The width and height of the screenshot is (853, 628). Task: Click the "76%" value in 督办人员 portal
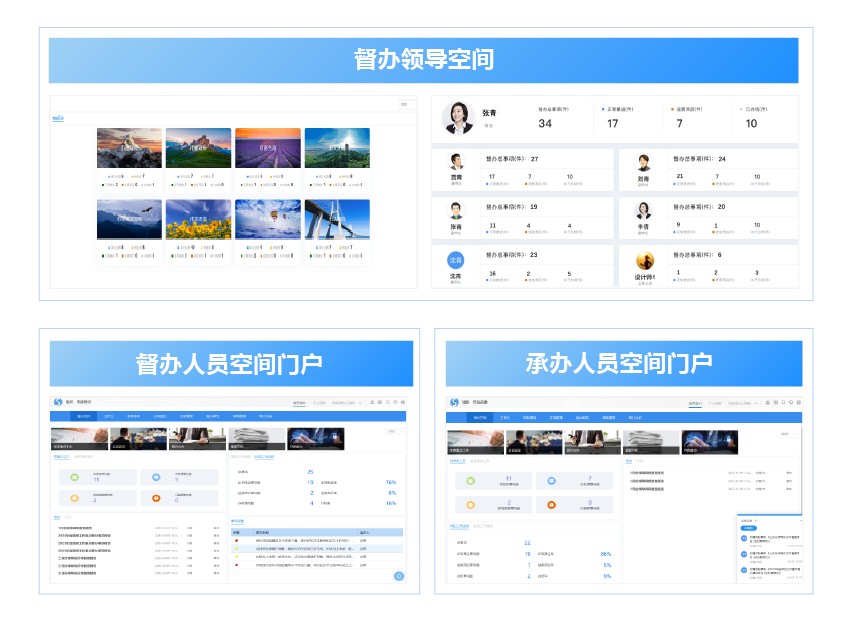pos(391,482)
